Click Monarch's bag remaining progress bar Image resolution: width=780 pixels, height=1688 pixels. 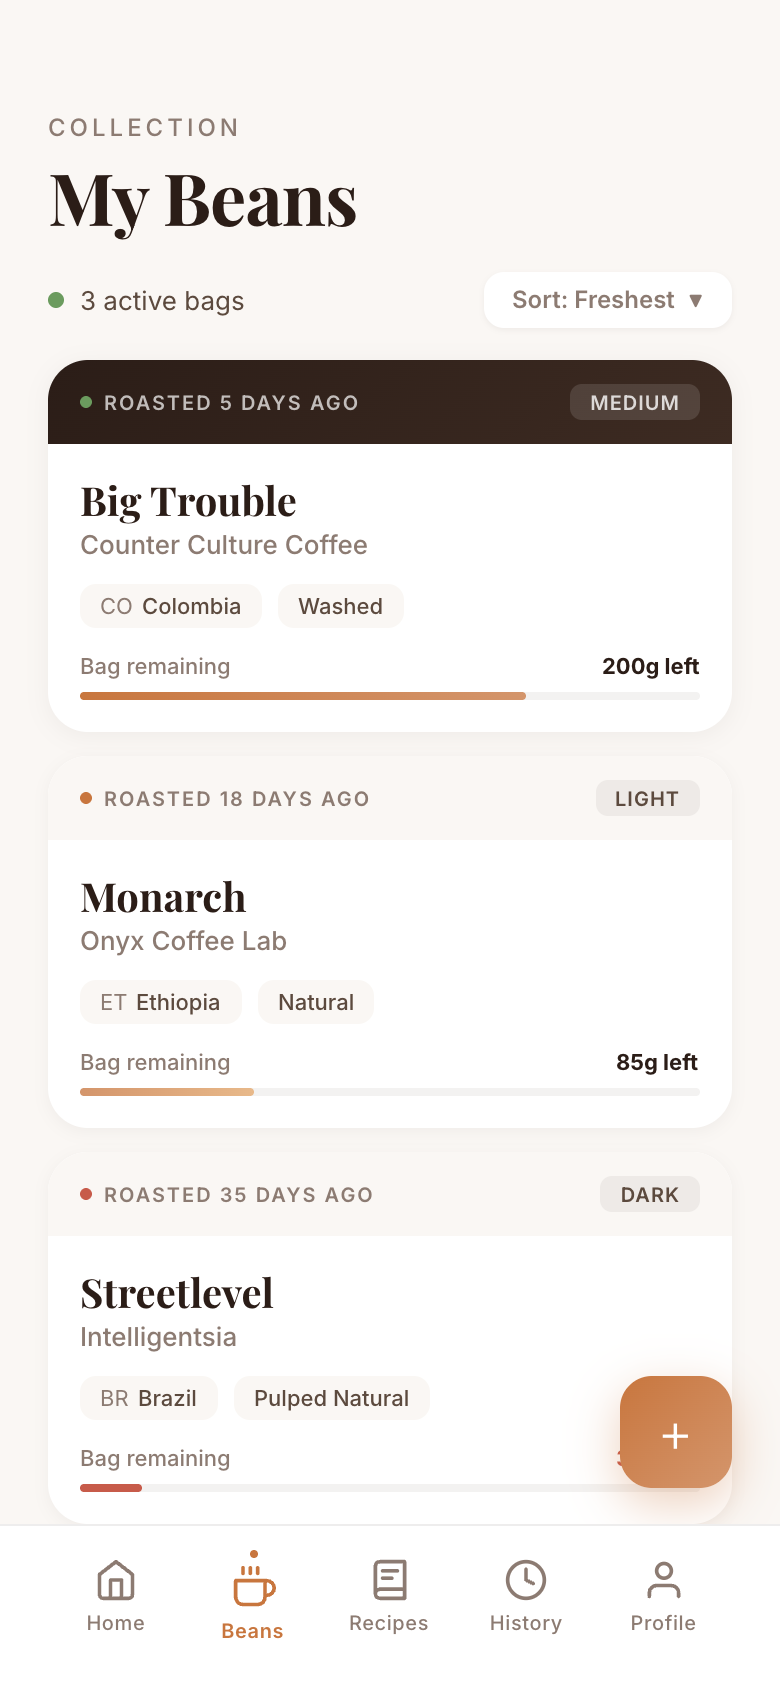click(x=390, y=1091)
